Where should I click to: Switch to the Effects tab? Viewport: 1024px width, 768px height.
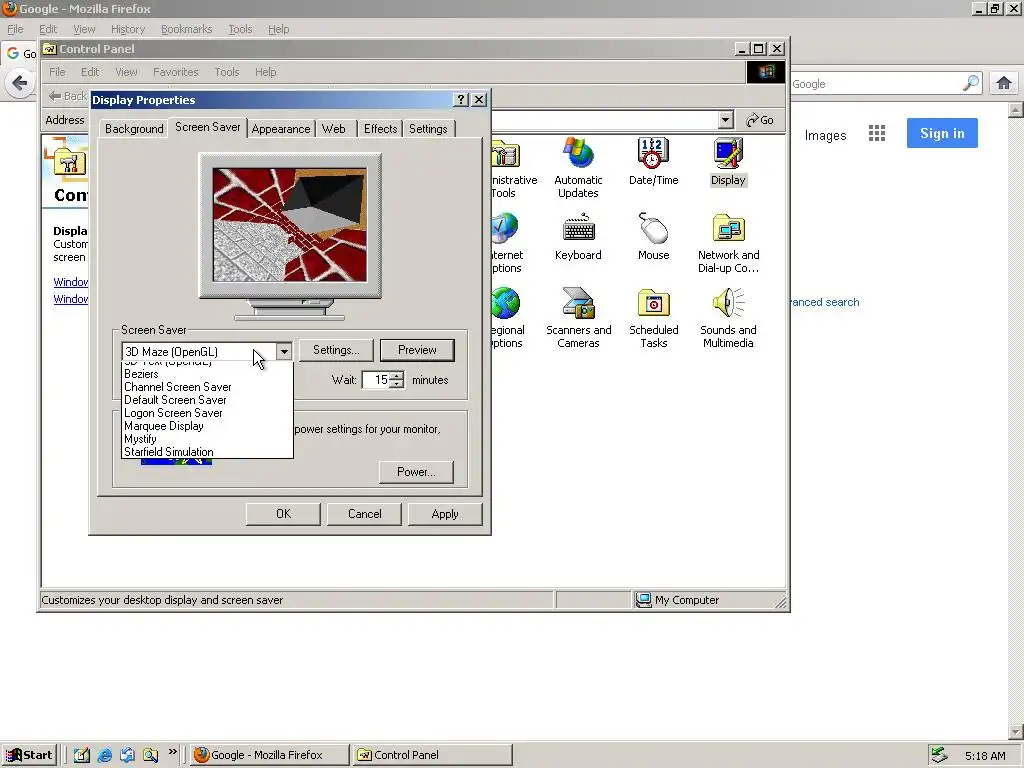tap(381, 129)
